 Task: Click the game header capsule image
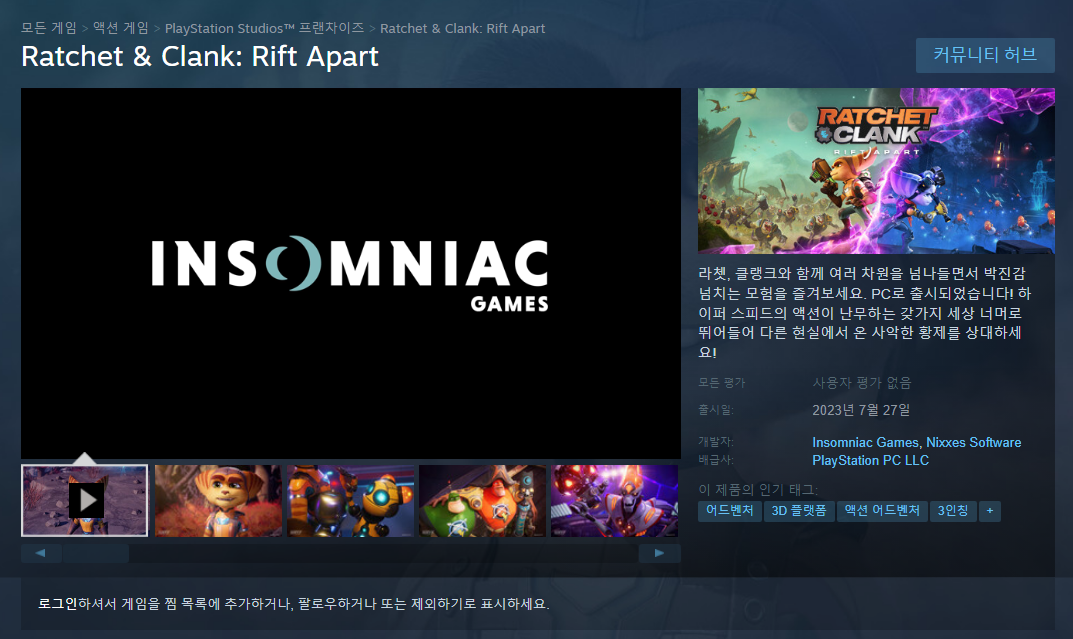(876, 170)
